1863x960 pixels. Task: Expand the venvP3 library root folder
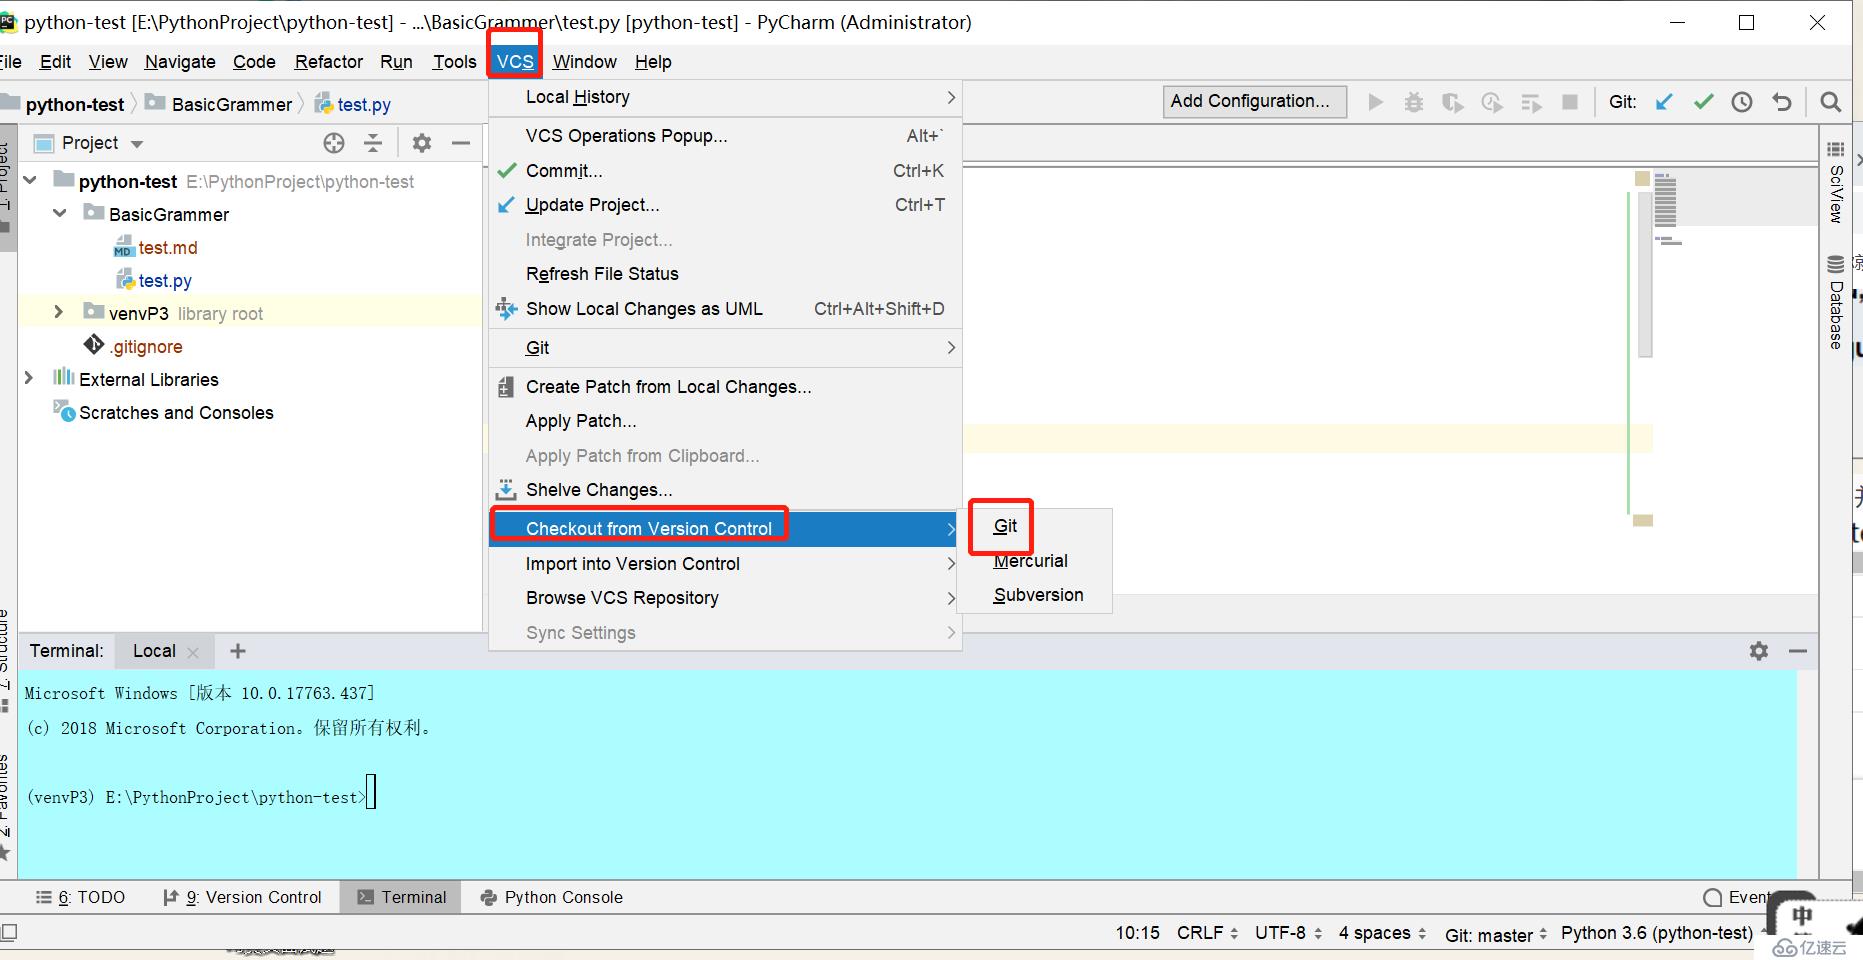[58, 312]
